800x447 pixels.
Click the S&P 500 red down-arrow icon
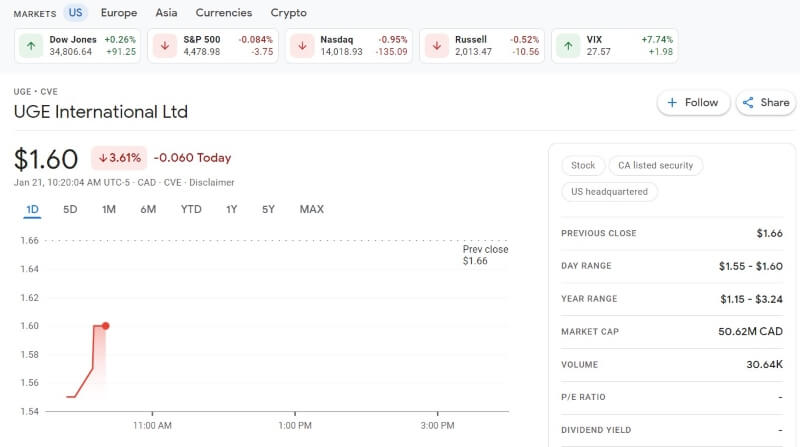(165, 46)
